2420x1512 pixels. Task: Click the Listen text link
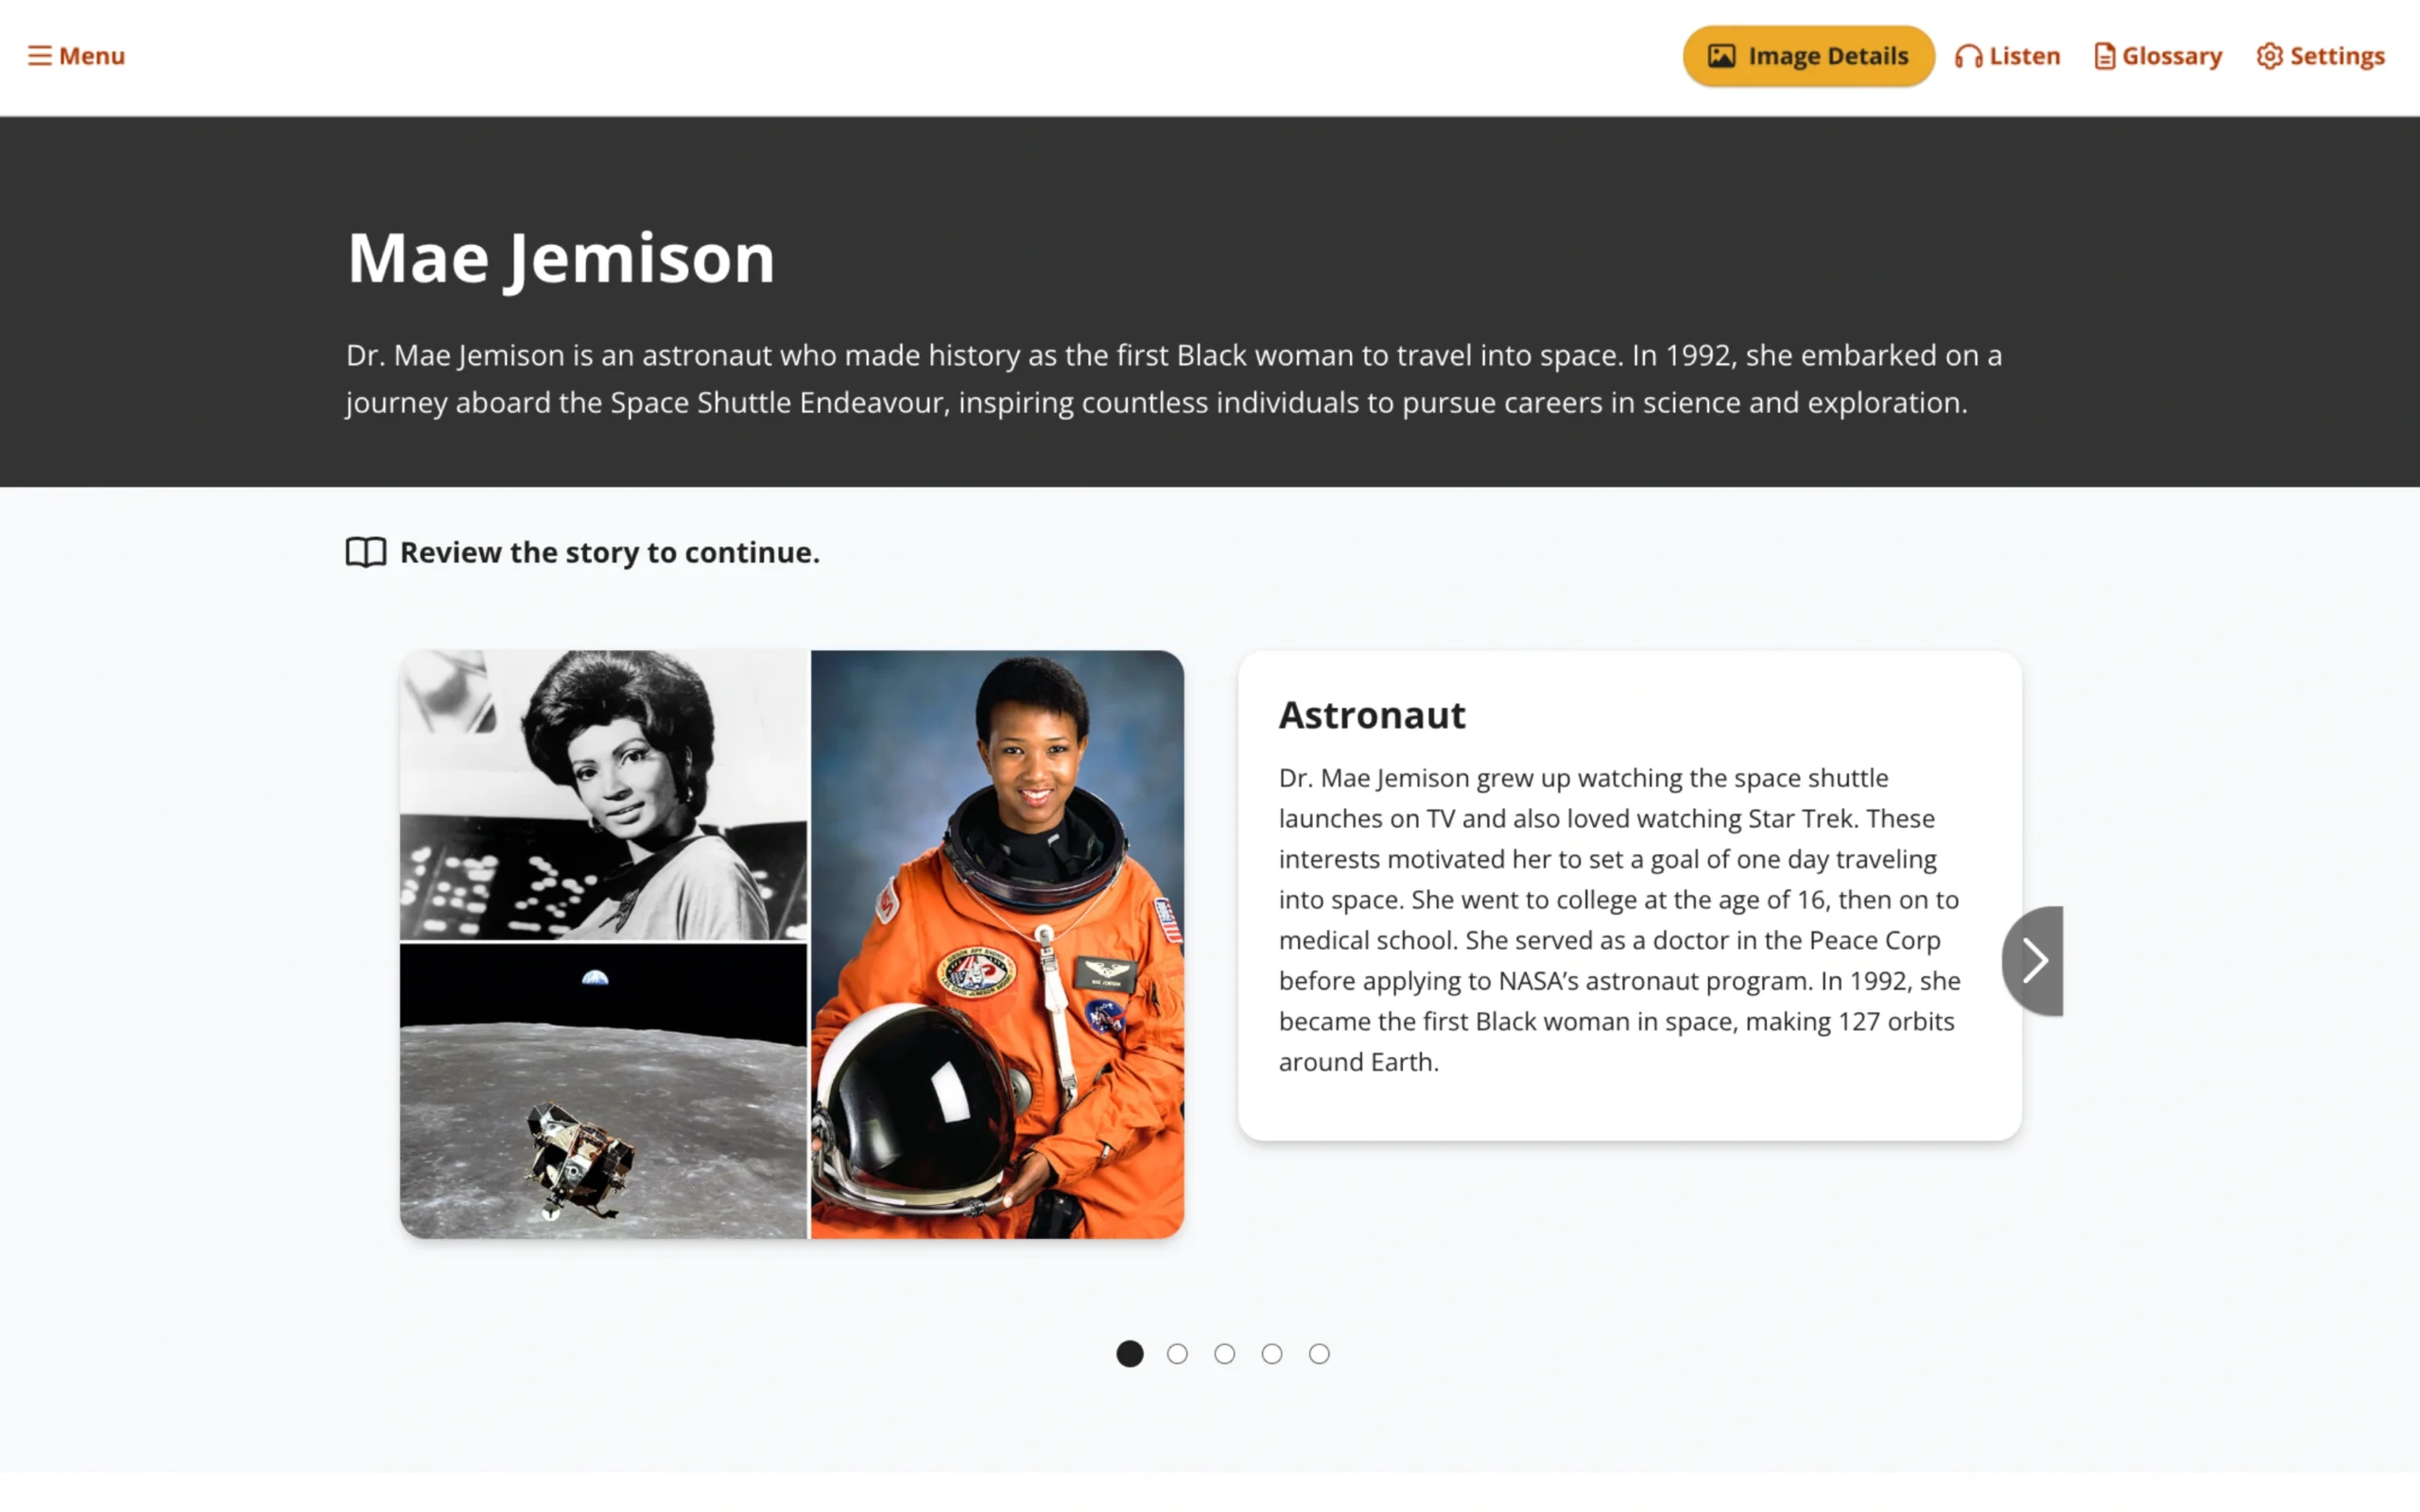[2024, 57]
